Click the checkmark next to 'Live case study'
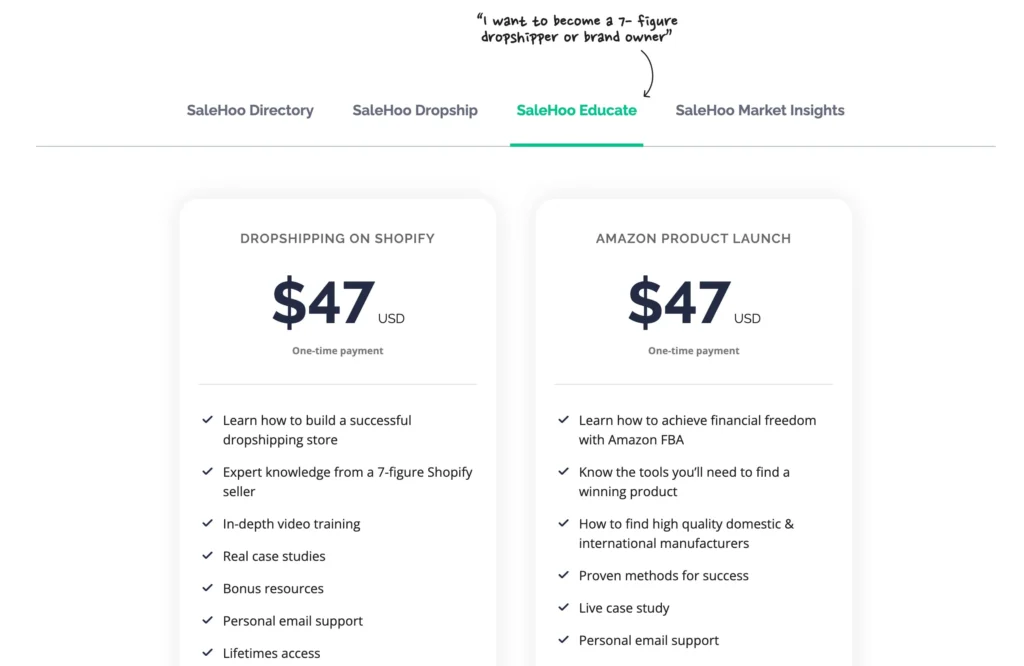 tap(564, 607)
